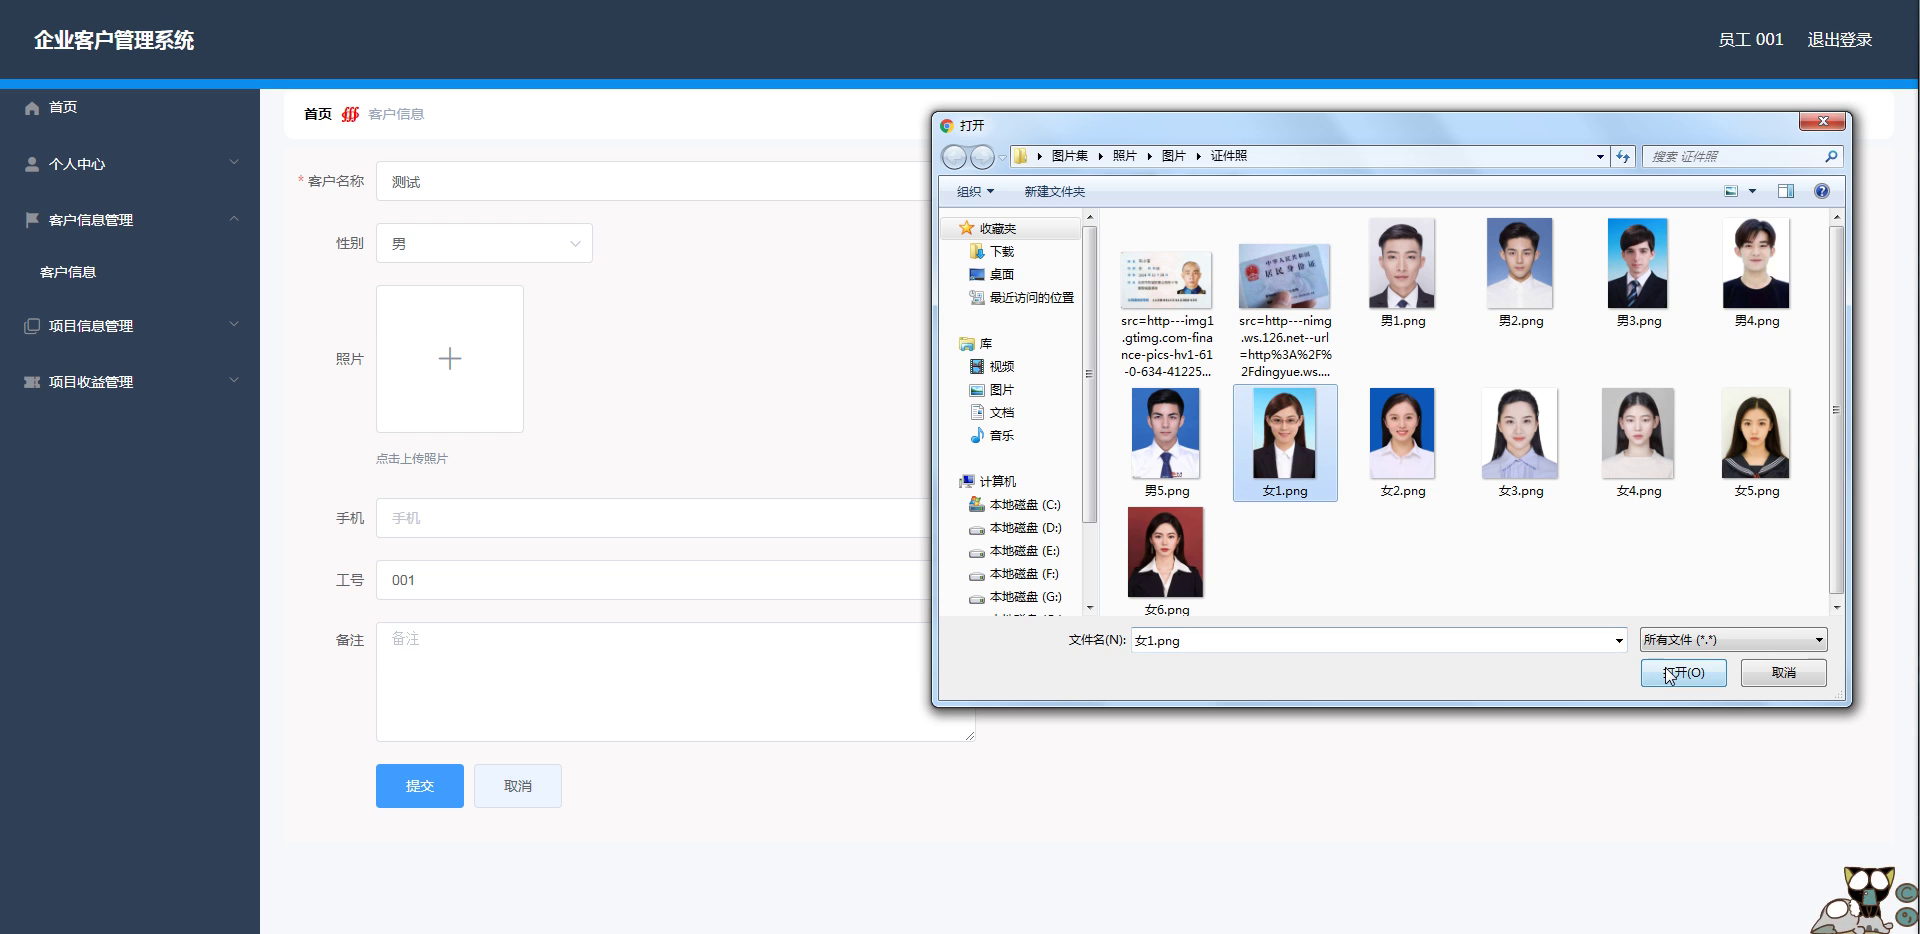The width and height of the screenshot is (1920, 934).
Task: Toggle the preview pane icon
Action: [1786, 191]
